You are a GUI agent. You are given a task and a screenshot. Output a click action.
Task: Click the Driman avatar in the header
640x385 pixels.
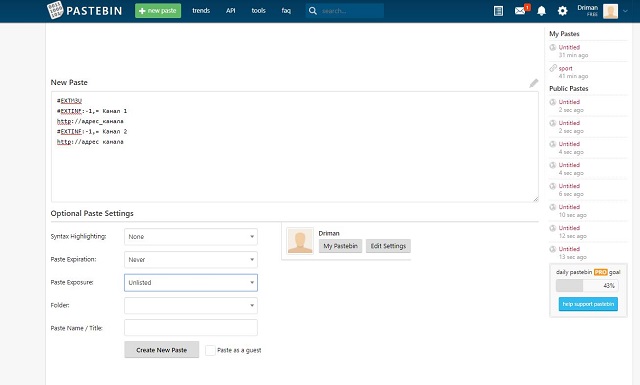(610, 11)
